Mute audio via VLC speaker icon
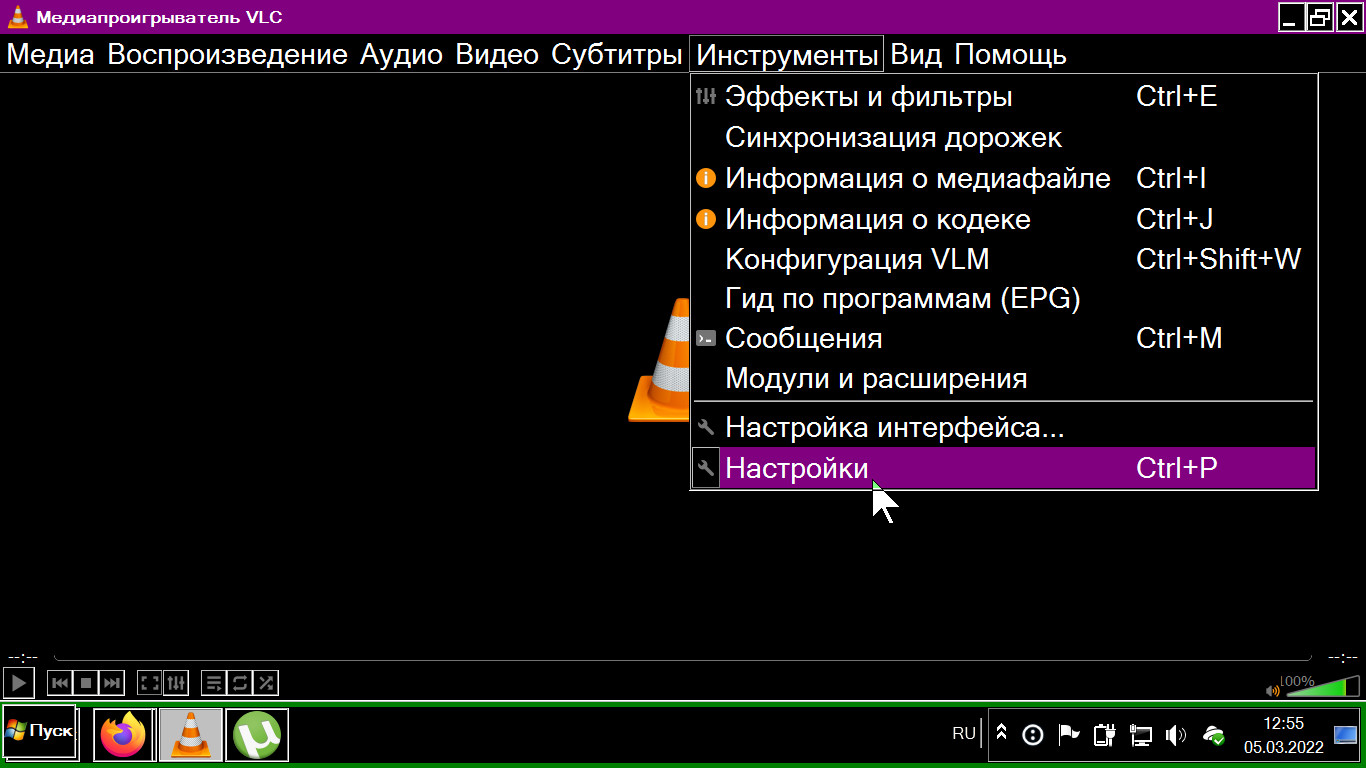The height and width of the screenshot is (768, 1366). [x=1273, y=690]
